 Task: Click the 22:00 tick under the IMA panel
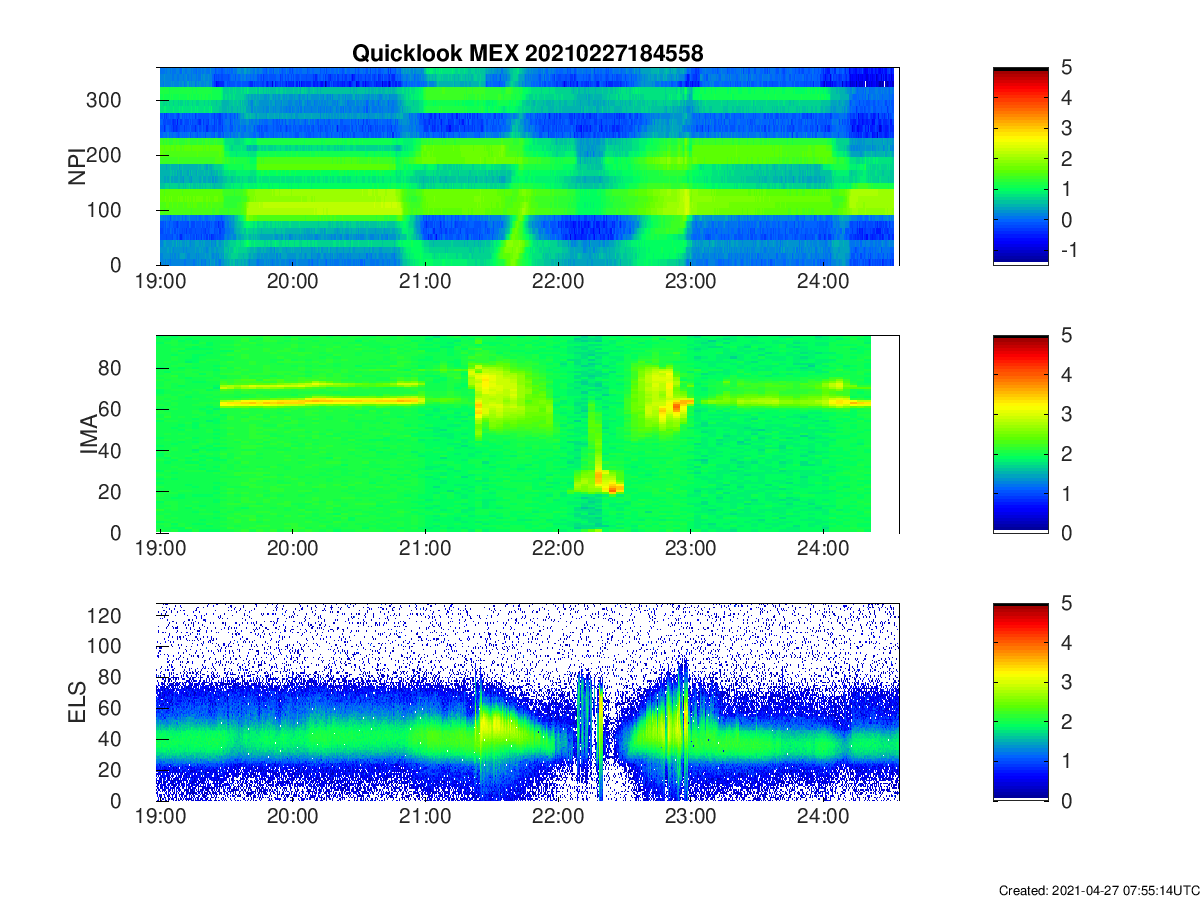click(x=558, y=549)
